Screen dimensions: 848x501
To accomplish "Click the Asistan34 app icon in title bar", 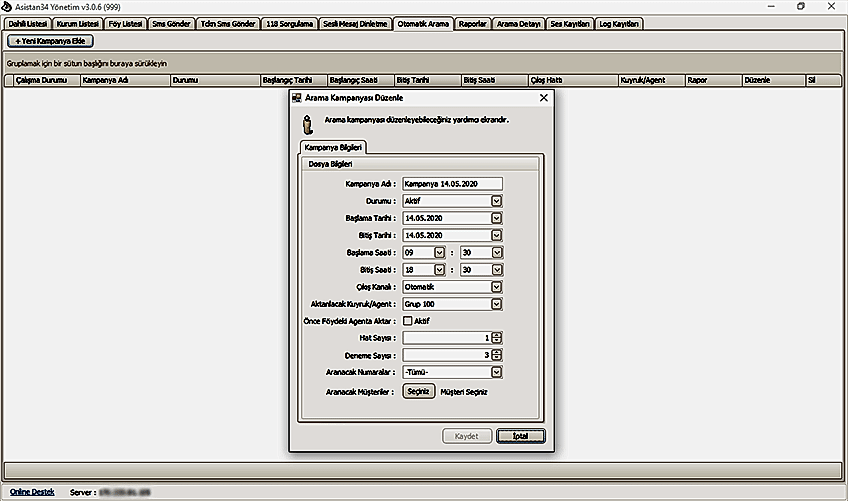I will click(7, 6).
